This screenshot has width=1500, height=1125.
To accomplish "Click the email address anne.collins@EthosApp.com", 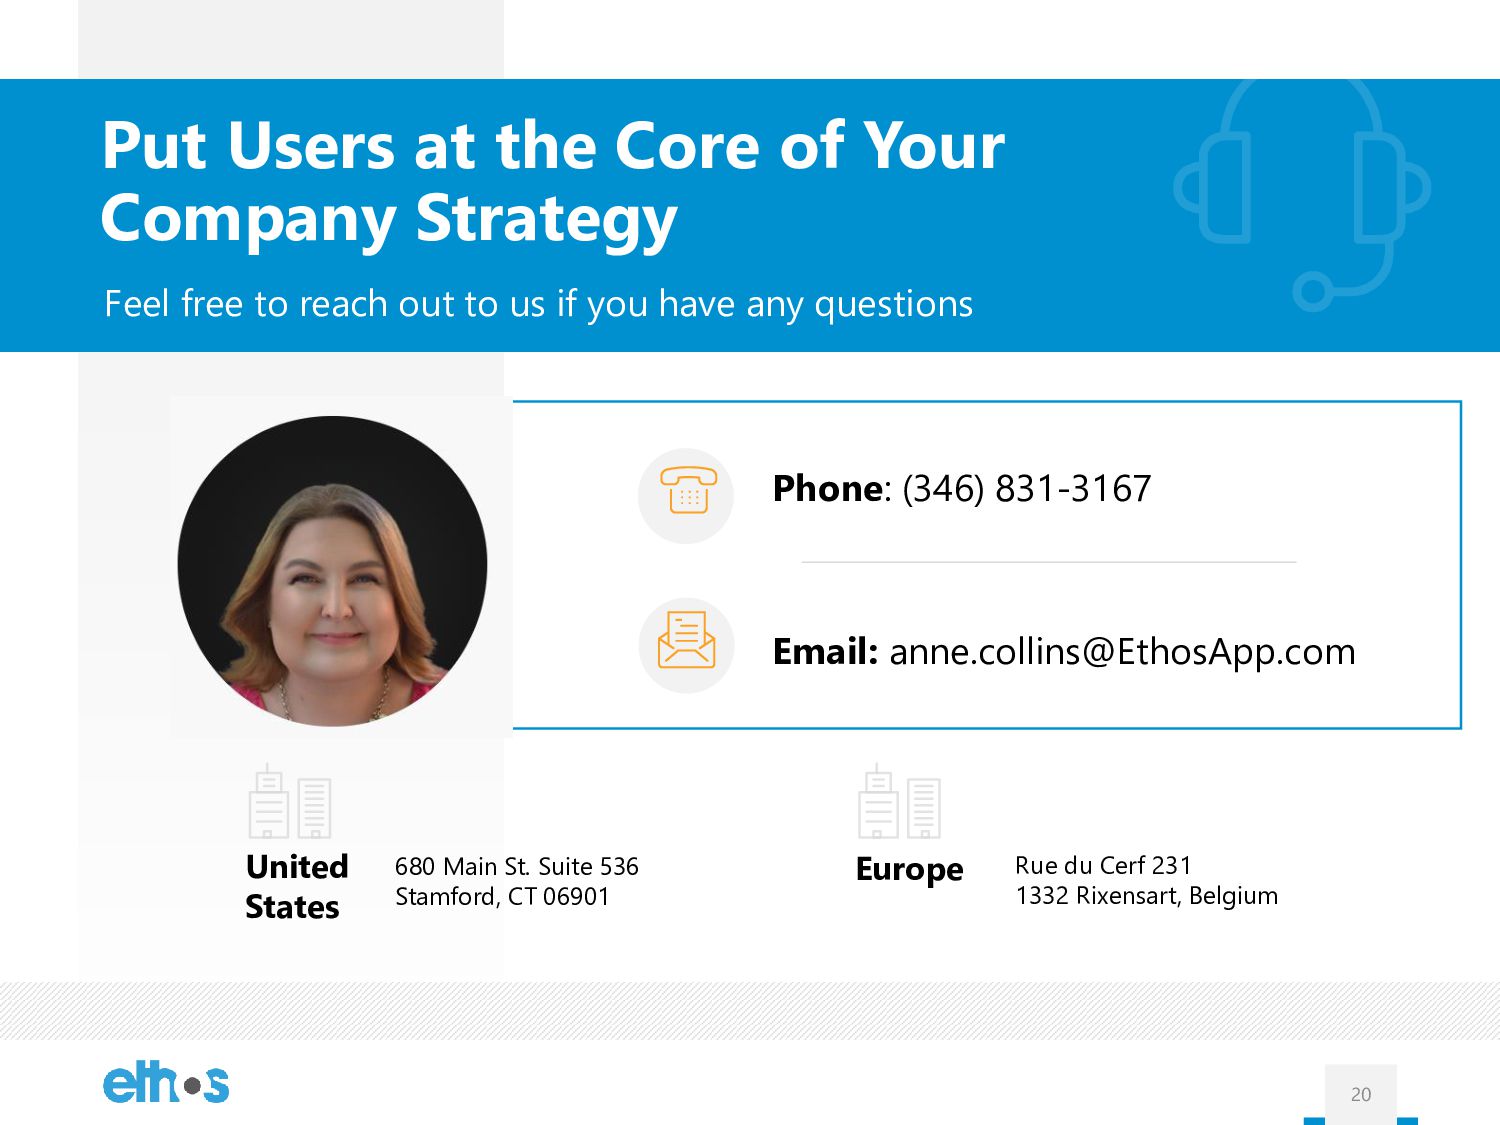I will click(x=1122, y=652).
